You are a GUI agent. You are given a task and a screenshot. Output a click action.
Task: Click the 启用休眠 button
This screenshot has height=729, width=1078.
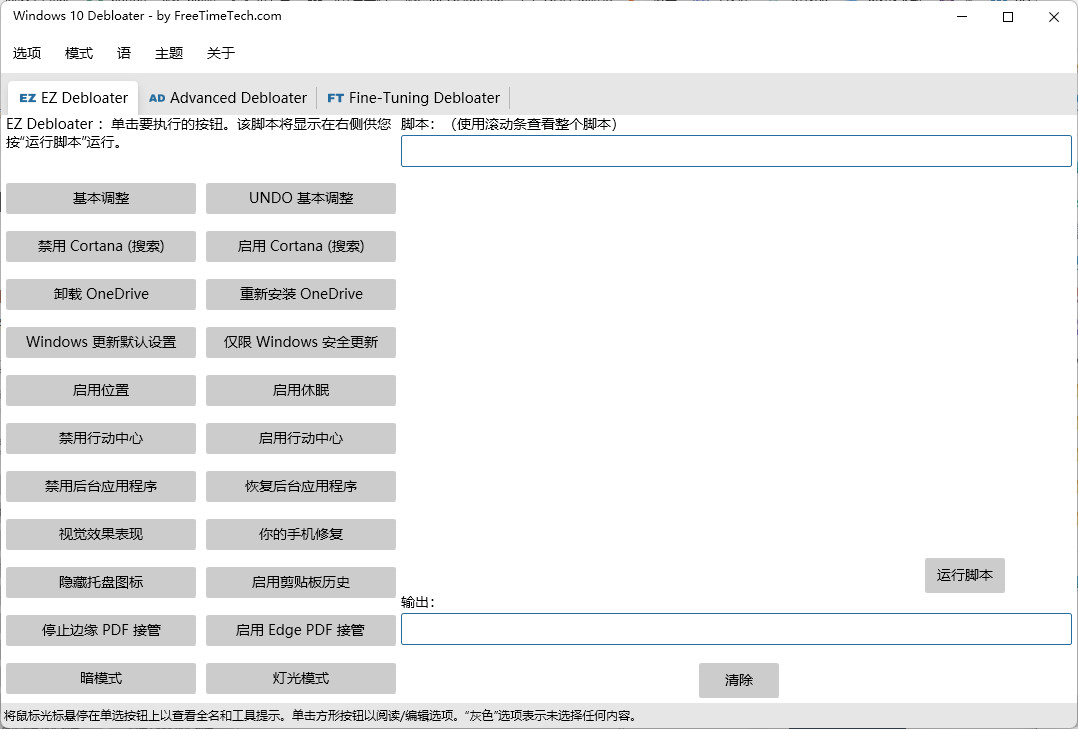click(301, 390)
